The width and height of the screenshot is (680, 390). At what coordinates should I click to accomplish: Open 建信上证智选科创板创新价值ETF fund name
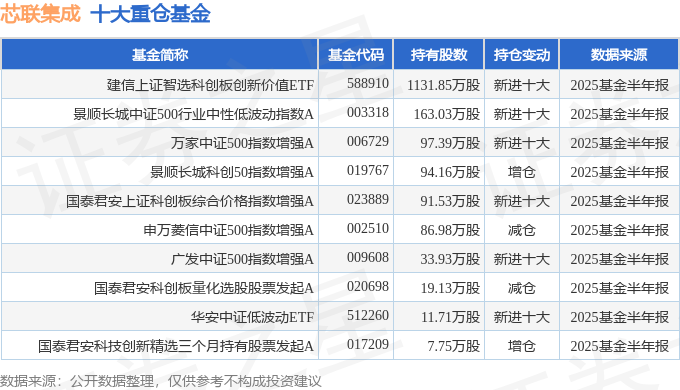point(210,85)
